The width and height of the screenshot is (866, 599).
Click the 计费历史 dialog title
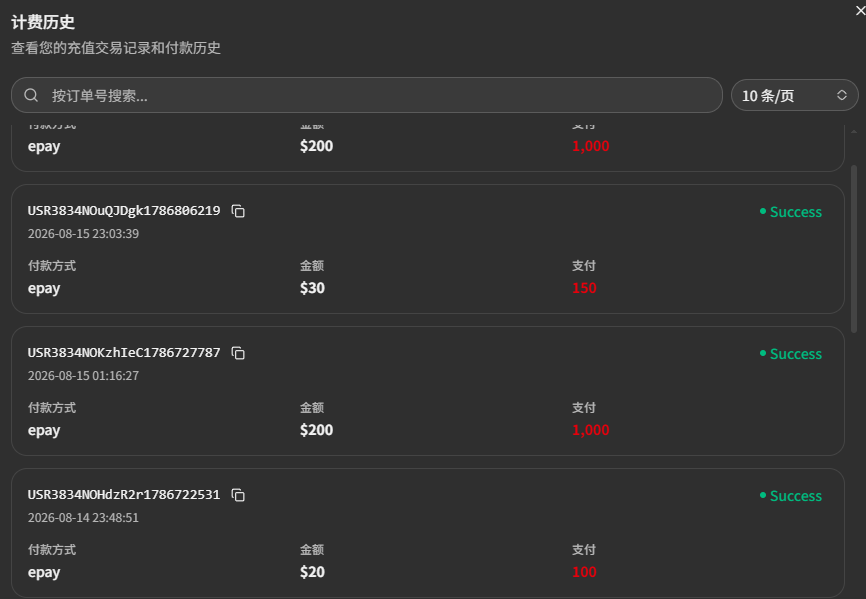tap(43, 22)
